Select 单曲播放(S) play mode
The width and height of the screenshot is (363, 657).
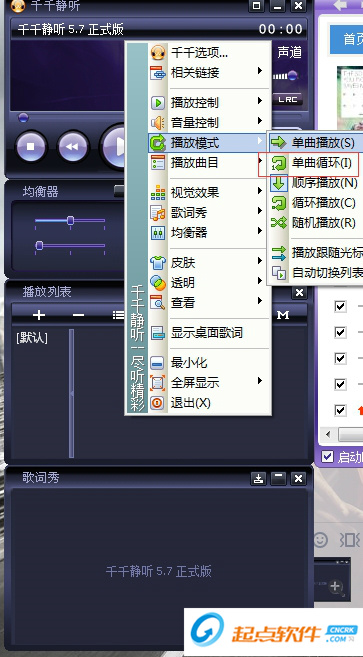[316, 143]
